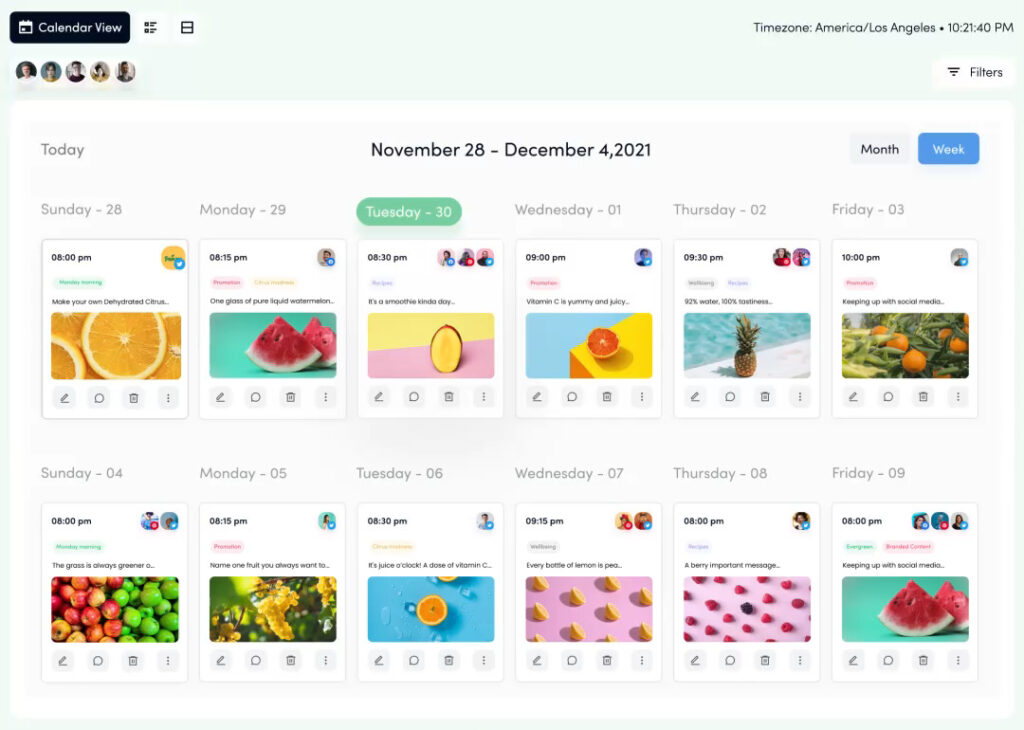This screenshot has height=730, width=1024.
Task: Select the Tuesday - 30 day pill
Action: point(409,212)
